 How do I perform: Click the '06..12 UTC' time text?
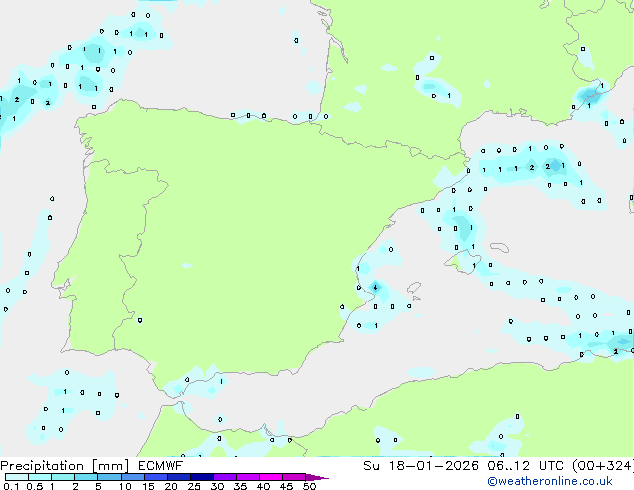(526, 466)
